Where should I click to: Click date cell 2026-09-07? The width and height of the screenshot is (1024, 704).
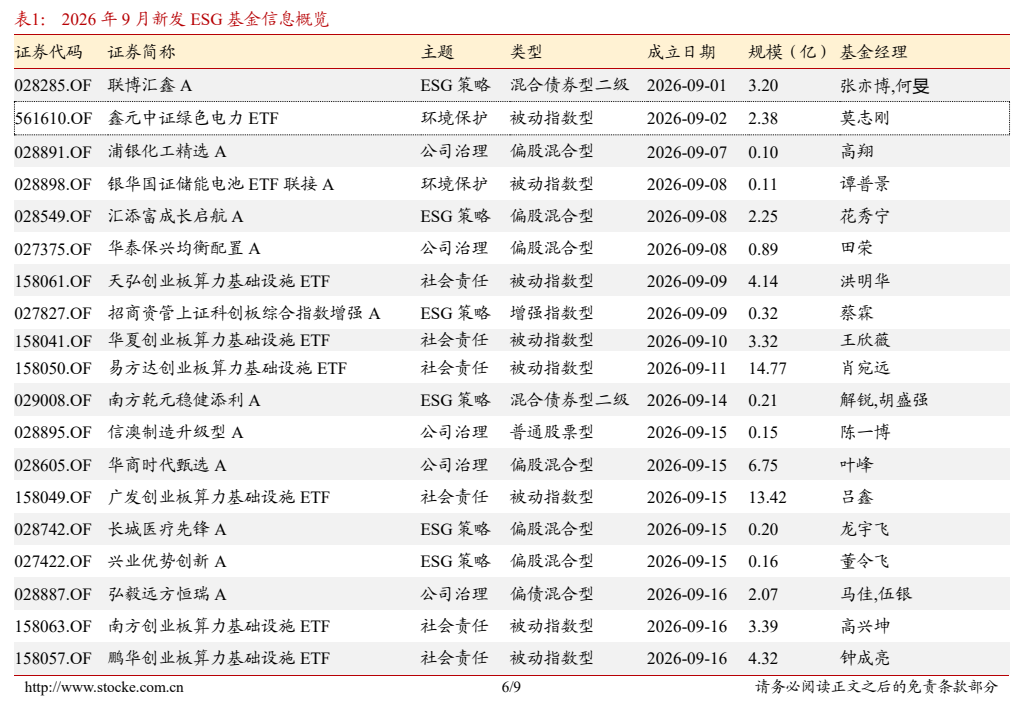point(687,152)
